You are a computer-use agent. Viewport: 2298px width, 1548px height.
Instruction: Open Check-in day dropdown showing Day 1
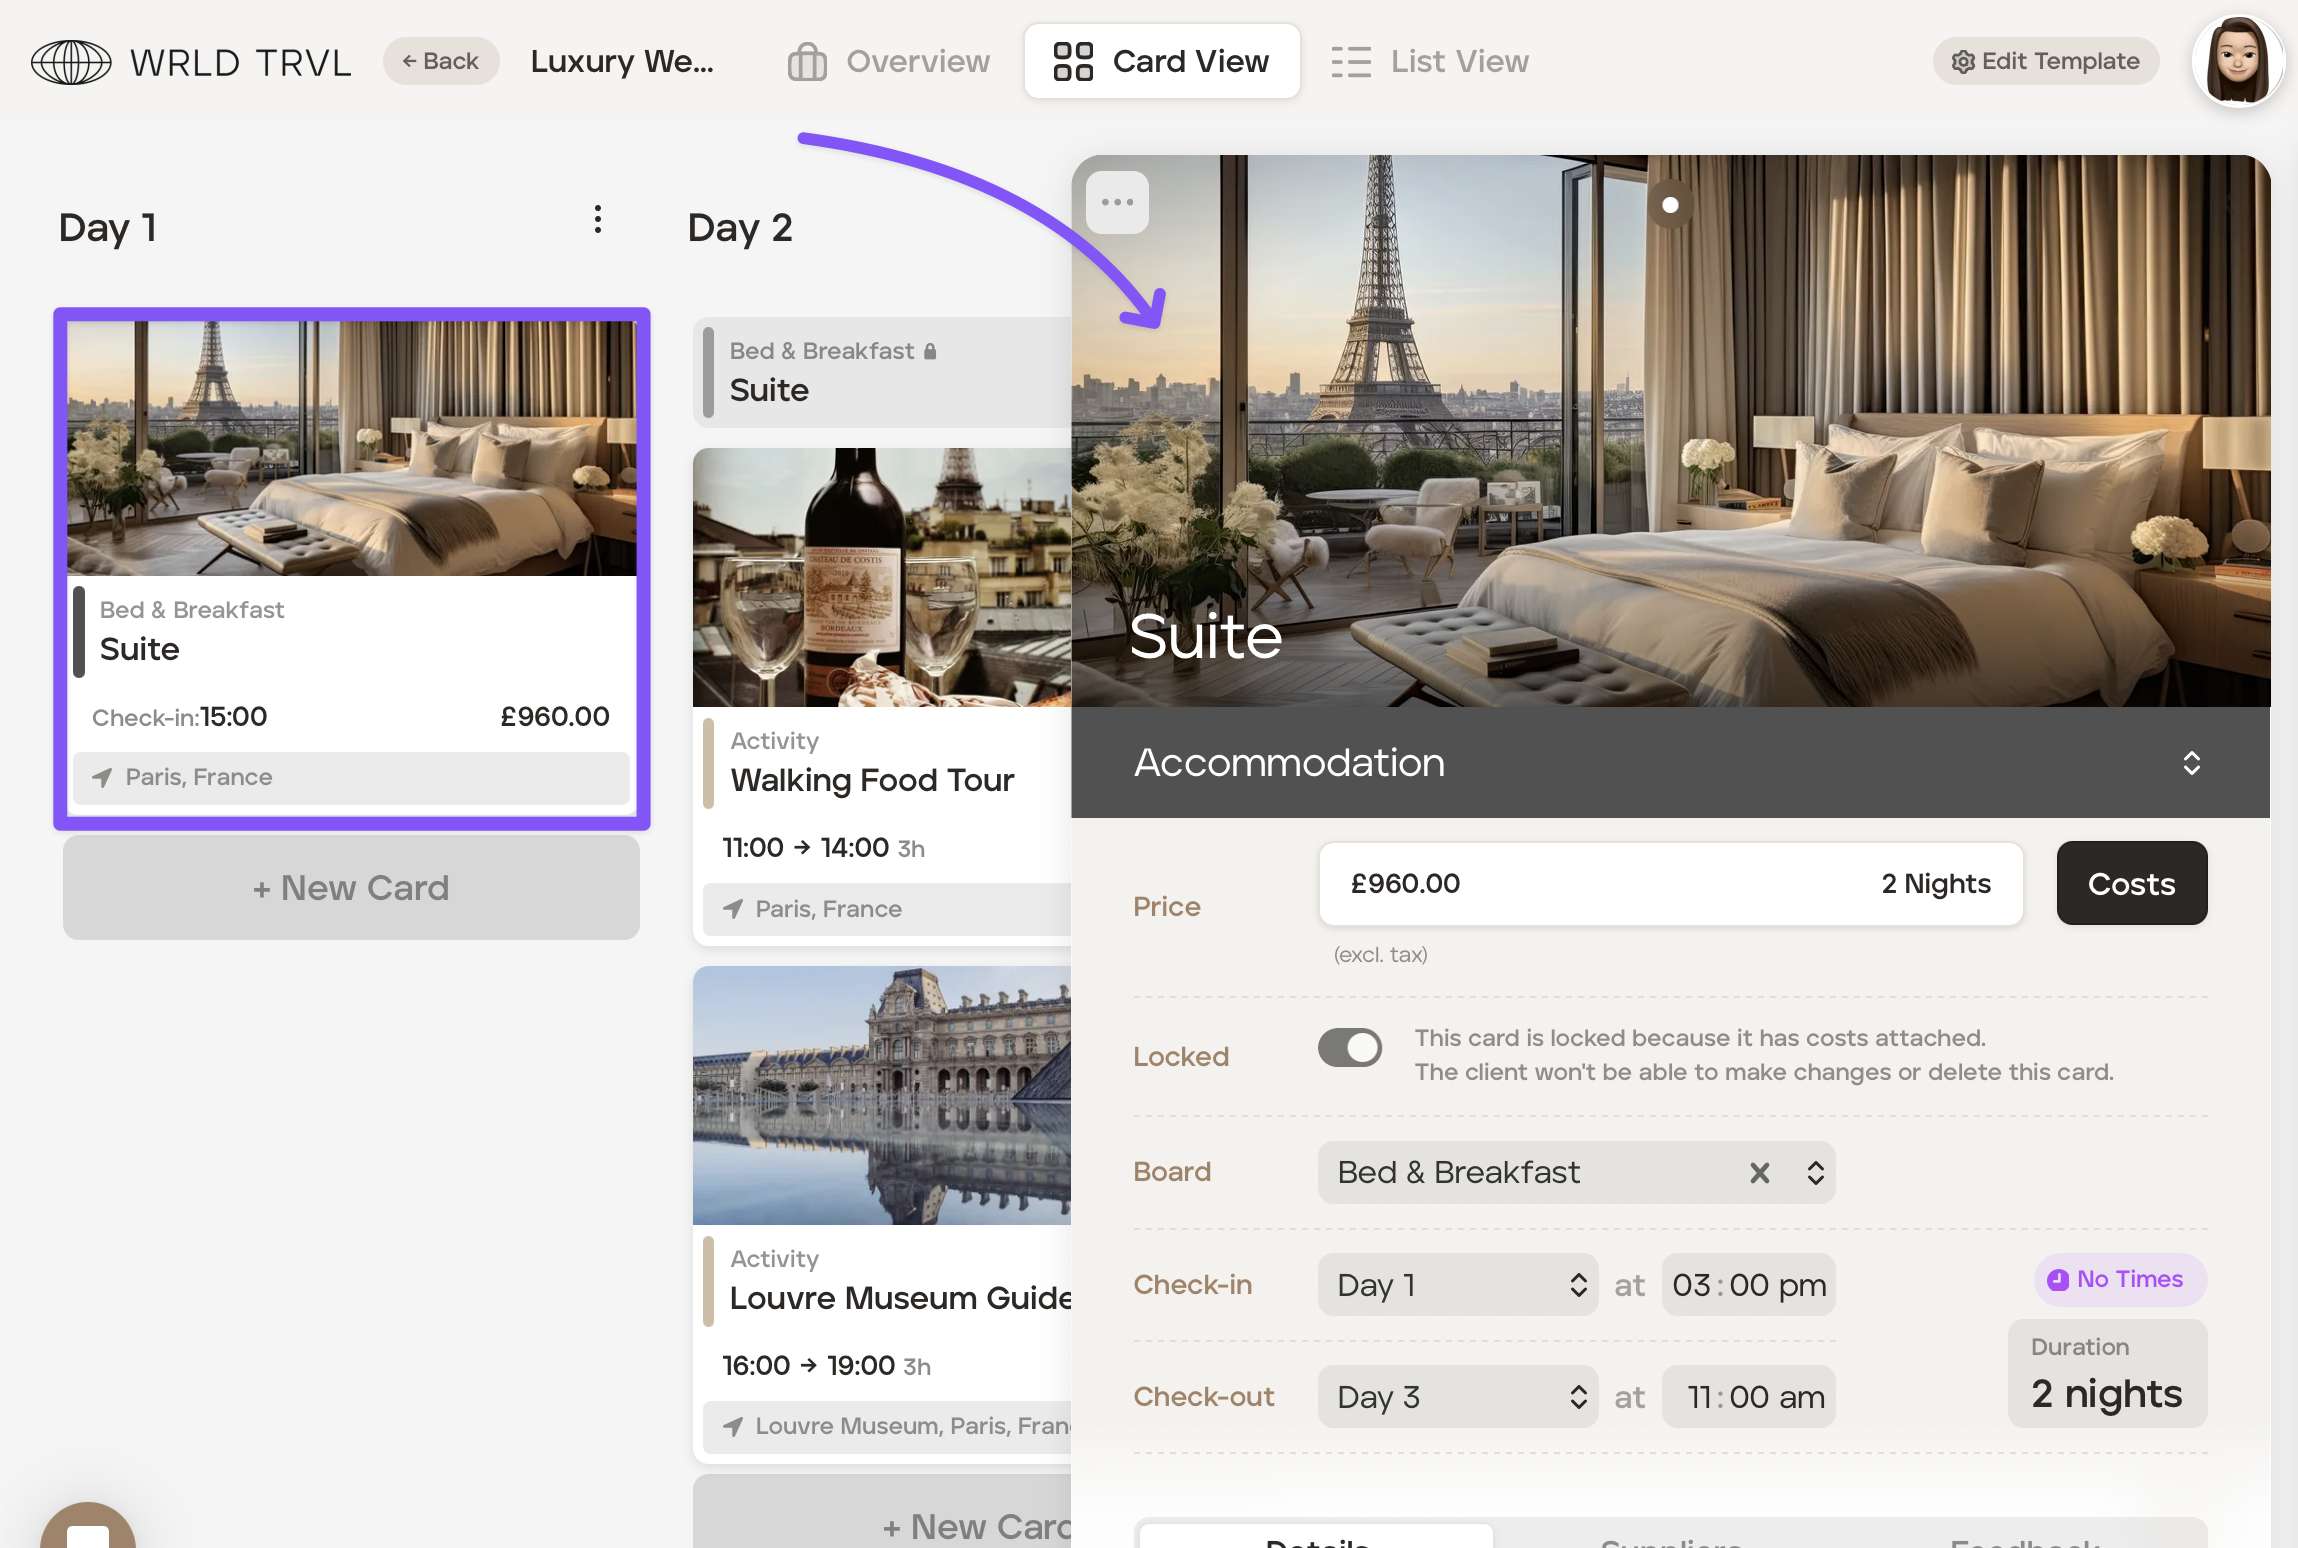1457,1285
